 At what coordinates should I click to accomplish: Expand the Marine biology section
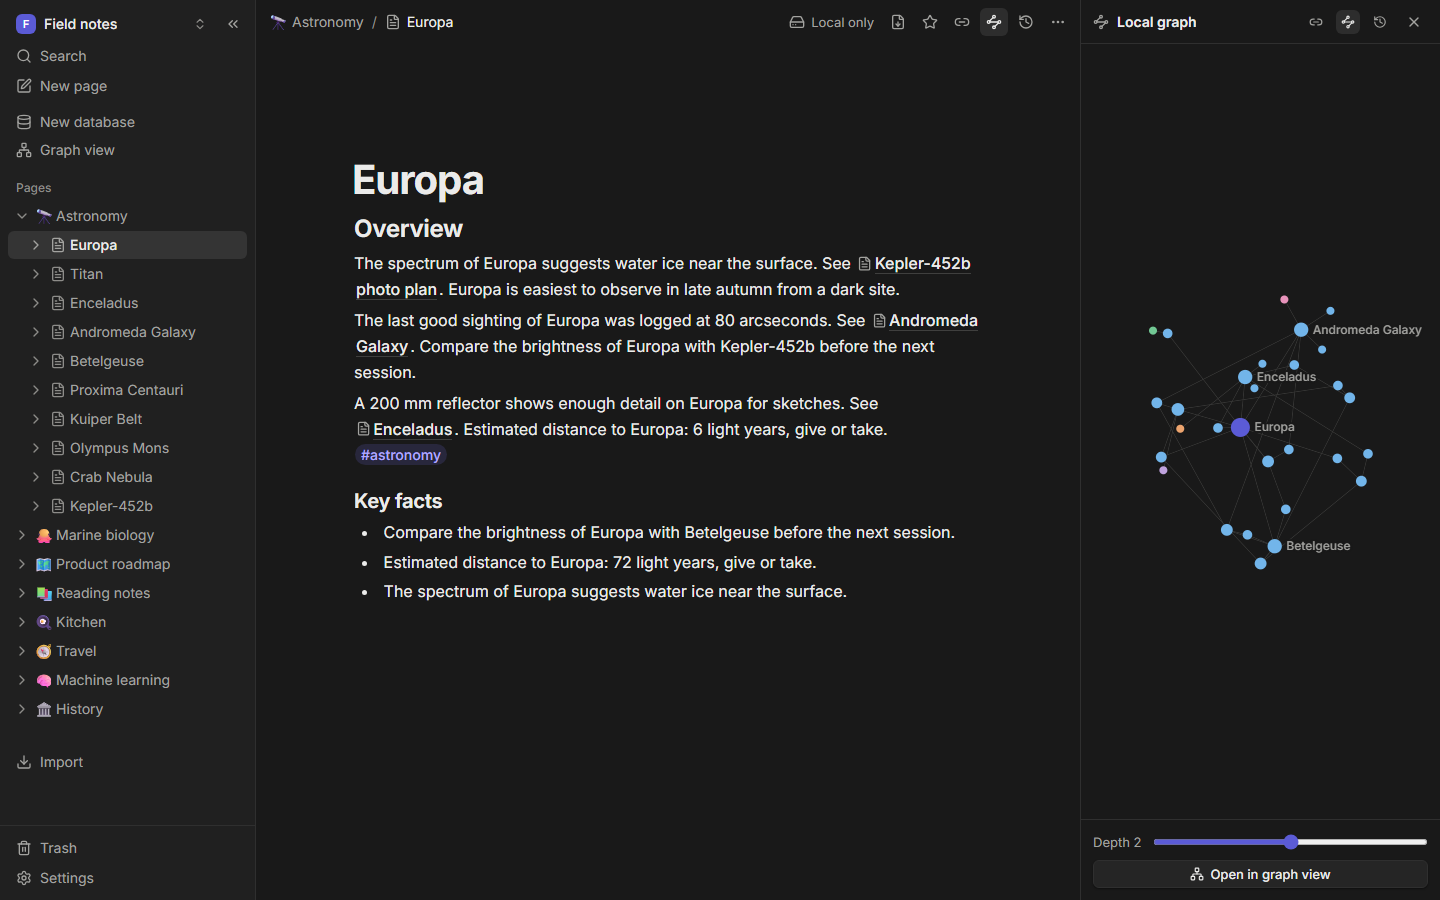22,535
